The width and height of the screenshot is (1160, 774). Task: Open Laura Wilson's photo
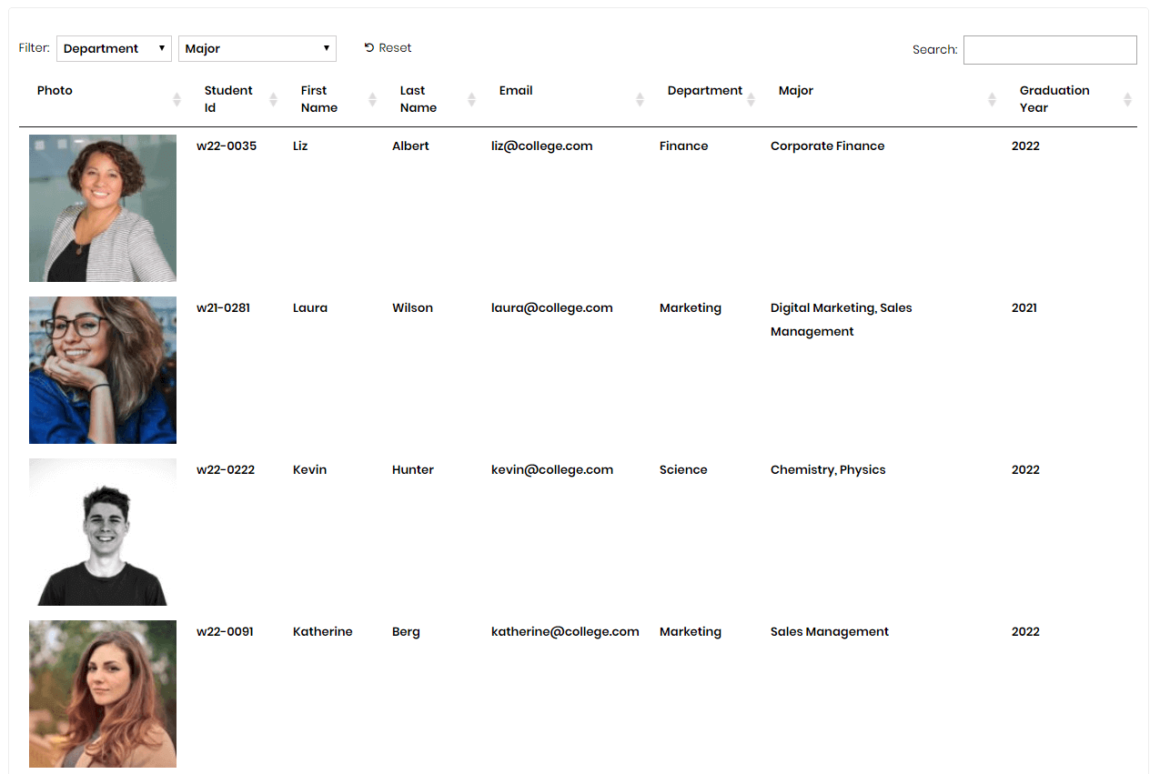tap(103, 370)
